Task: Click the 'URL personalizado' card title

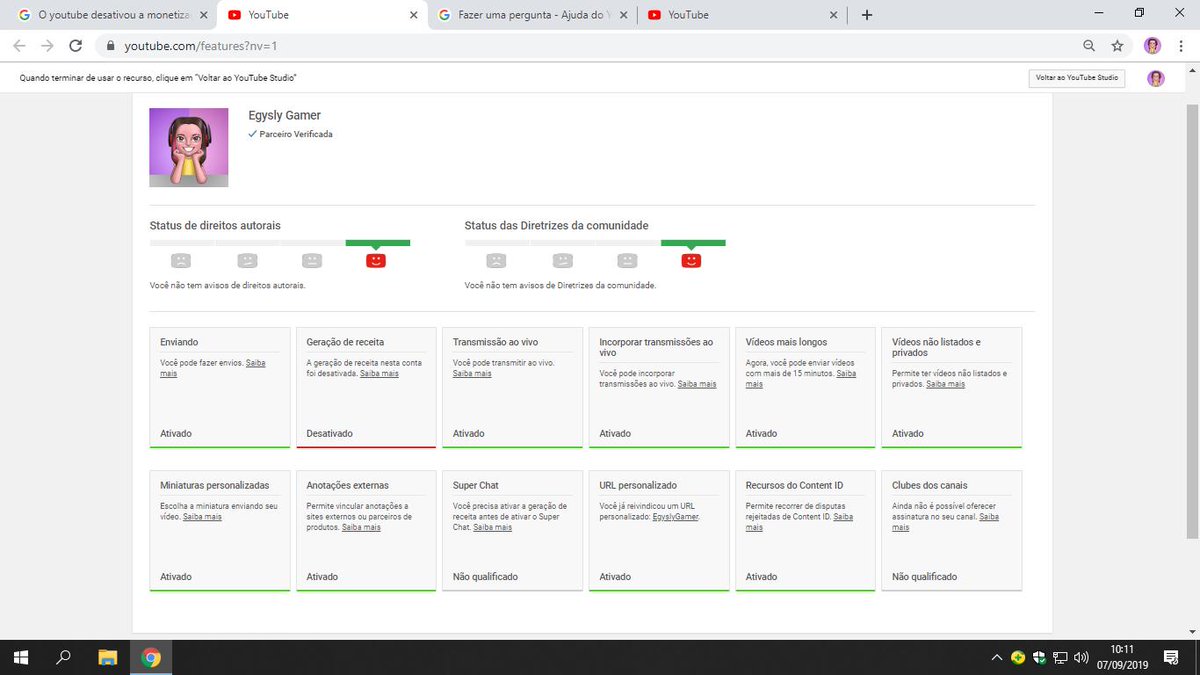Action: [x=638, y=485]
